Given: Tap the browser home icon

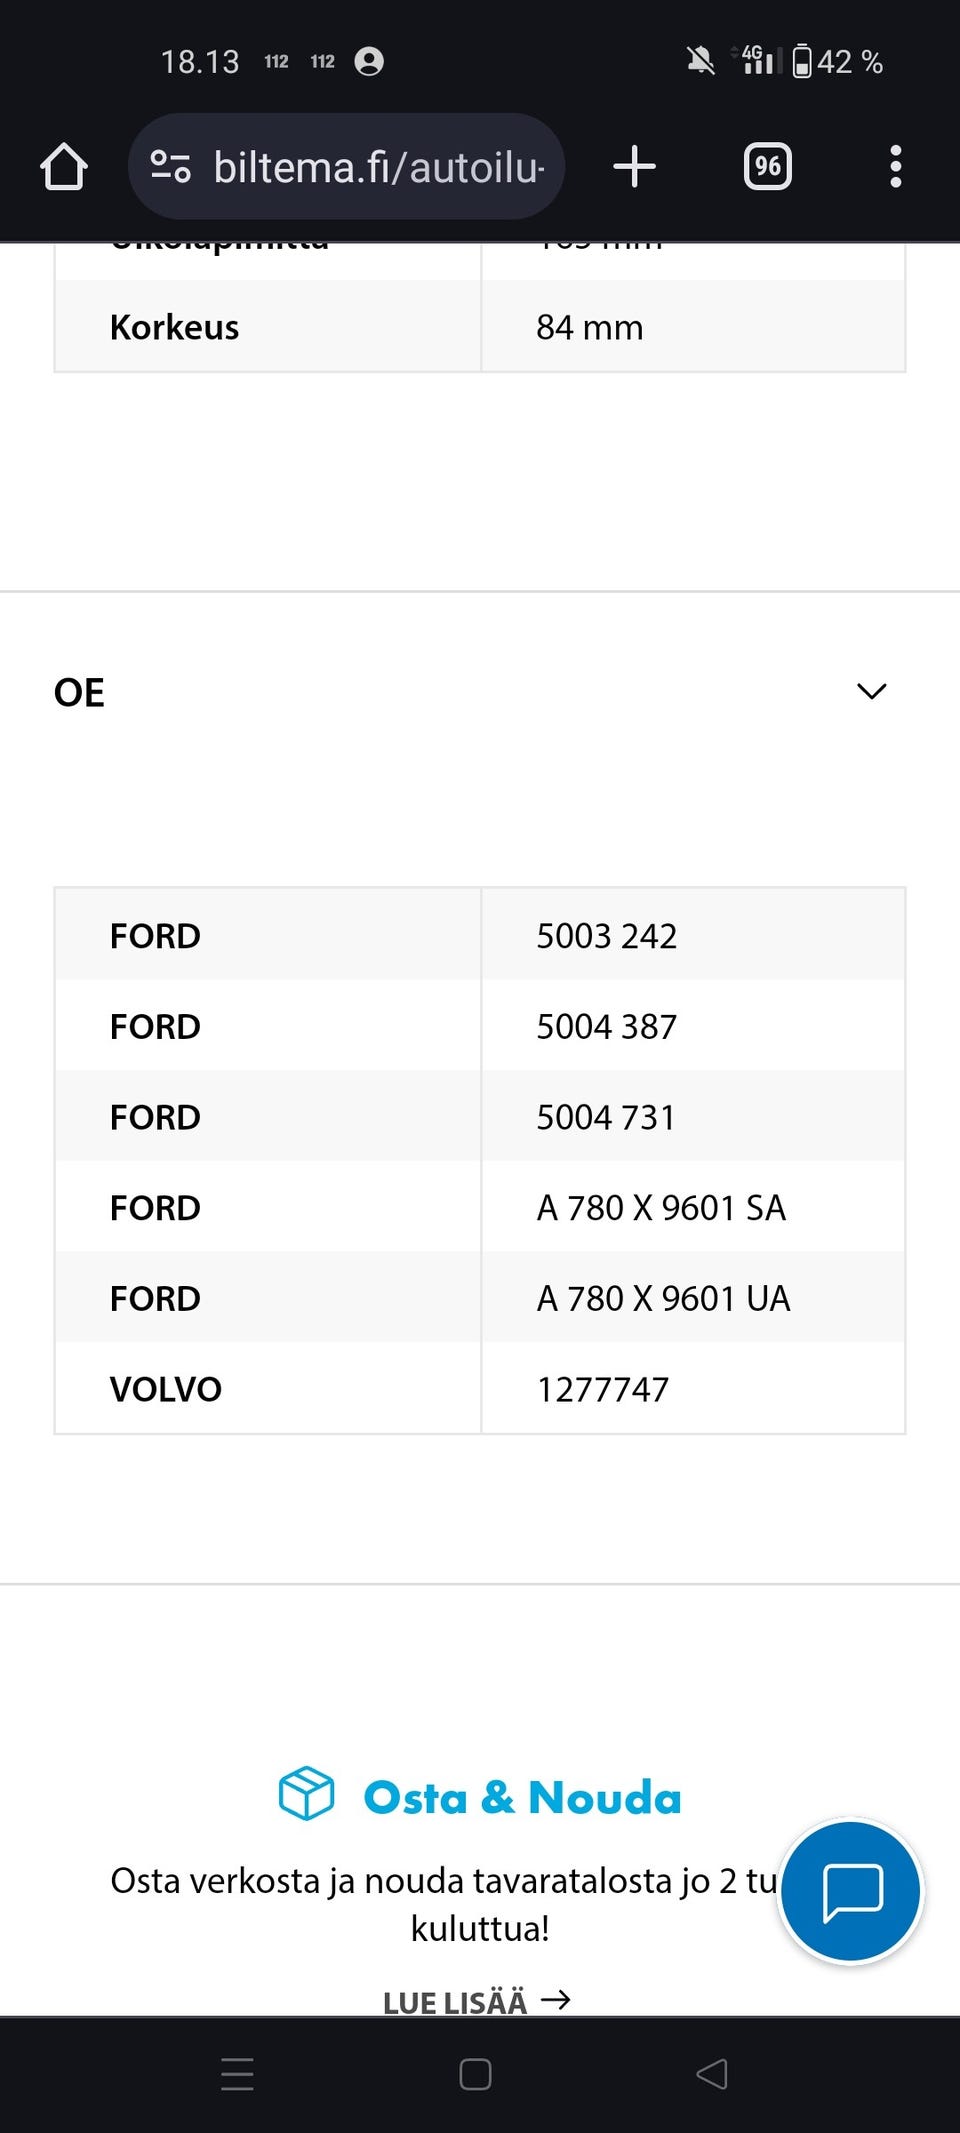Looking at the screenshot, I should [64, 167].
